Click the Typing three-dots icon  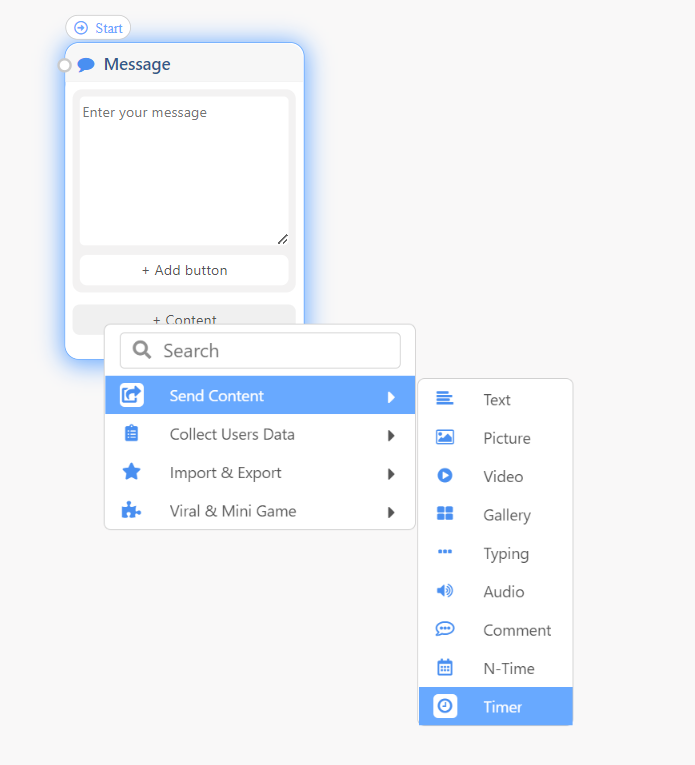(x=444, y=552)
